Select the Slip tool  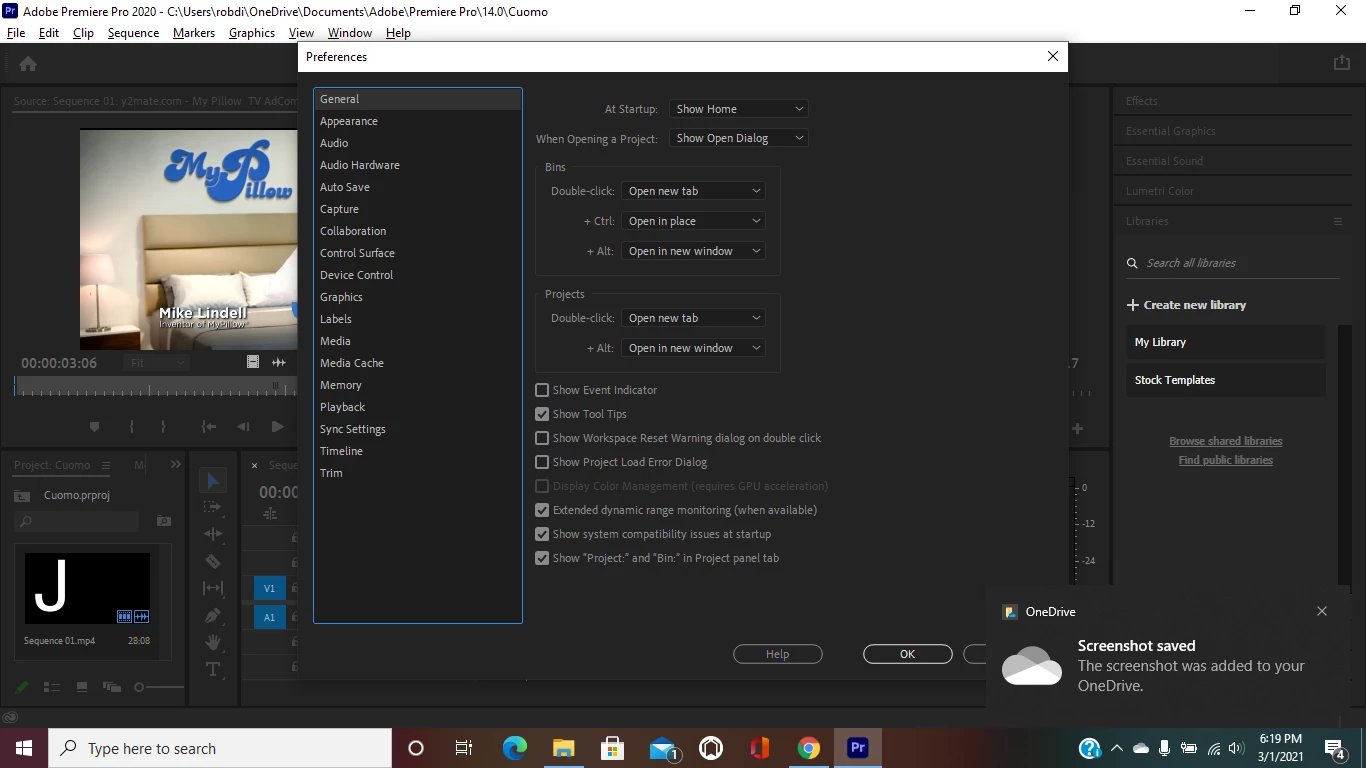(213, 589)
